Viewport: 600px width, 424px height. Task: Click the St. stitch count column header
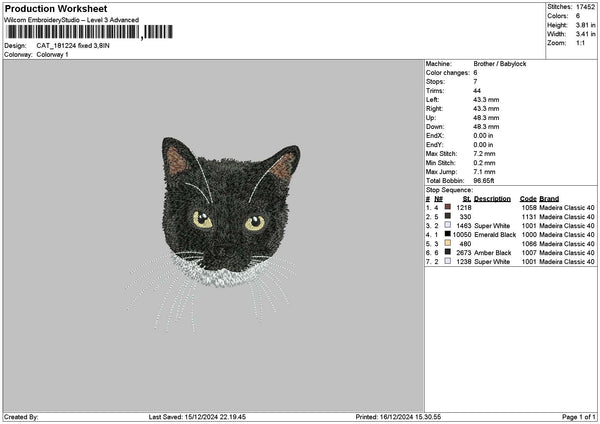tap(466, 198)
